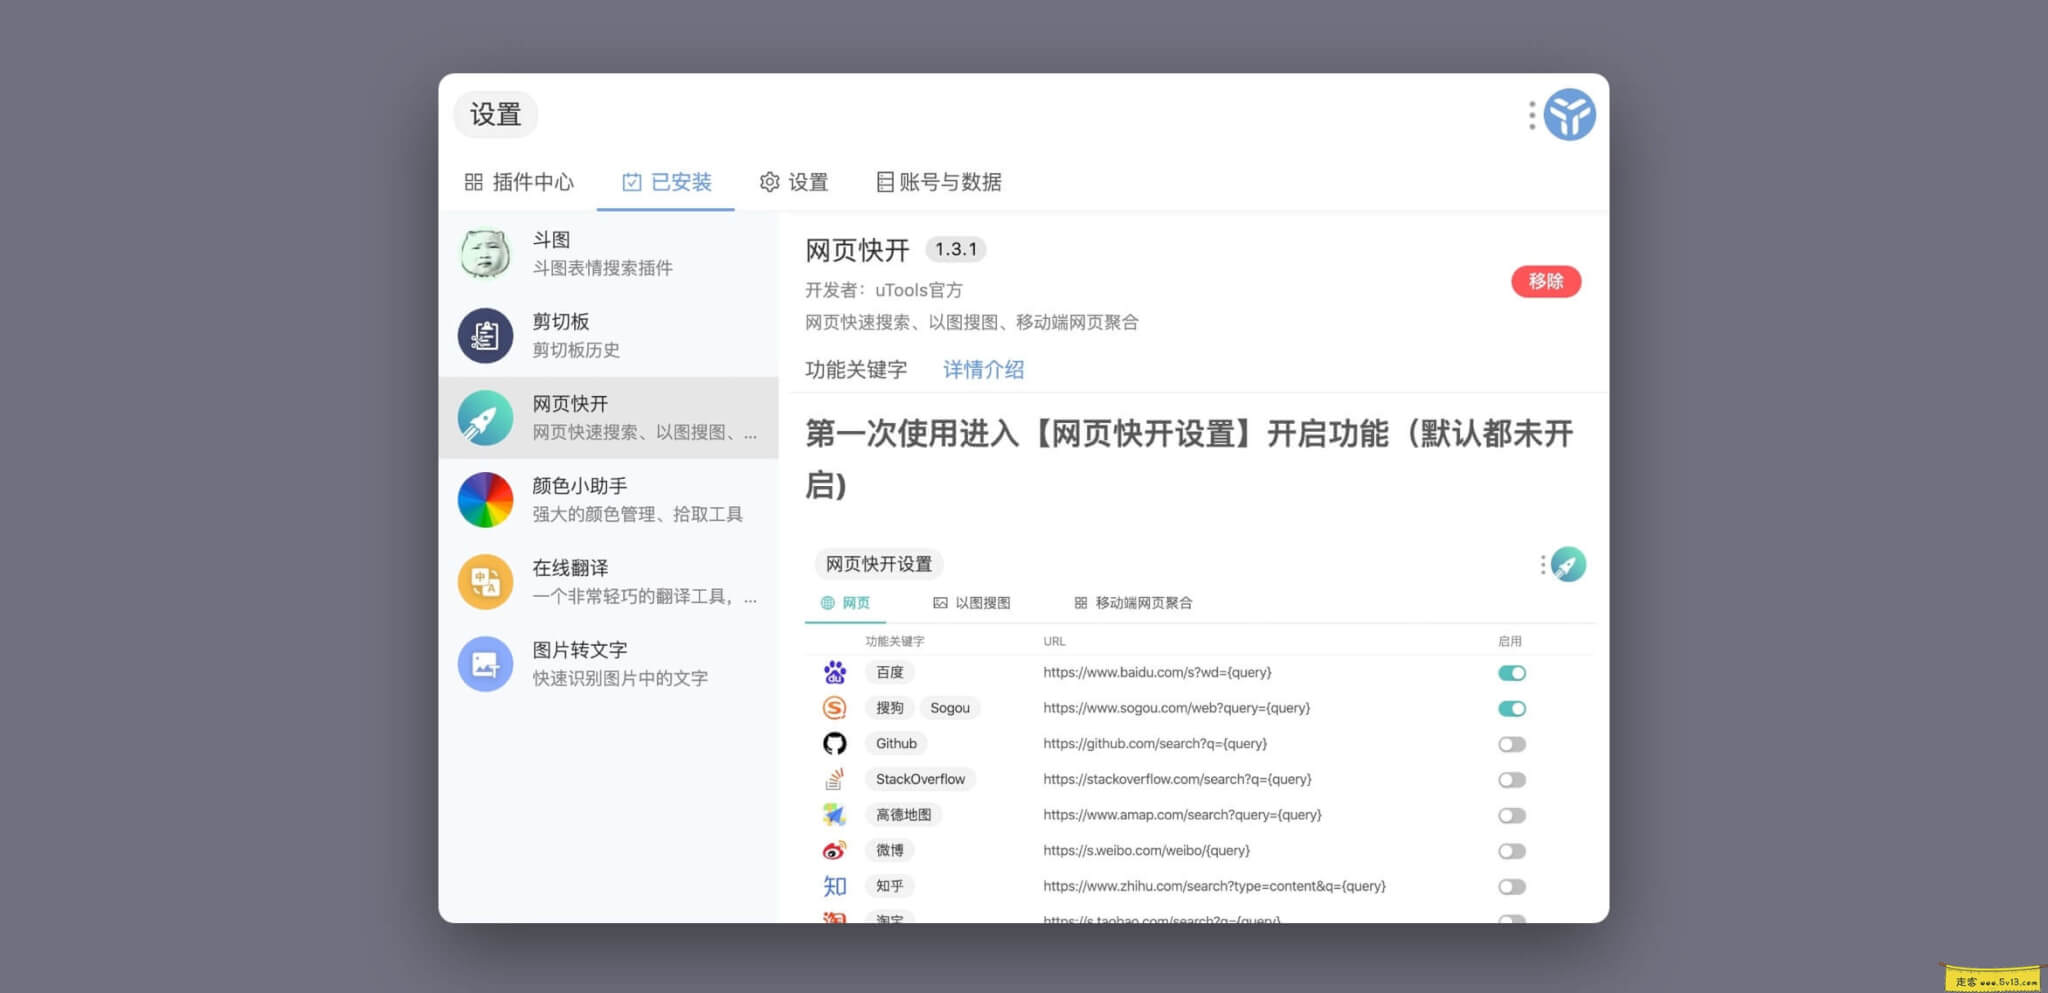Screen dimensions: 2048x993
Task: Click the uTools logo in top right
Action: tap(1568, 115)
